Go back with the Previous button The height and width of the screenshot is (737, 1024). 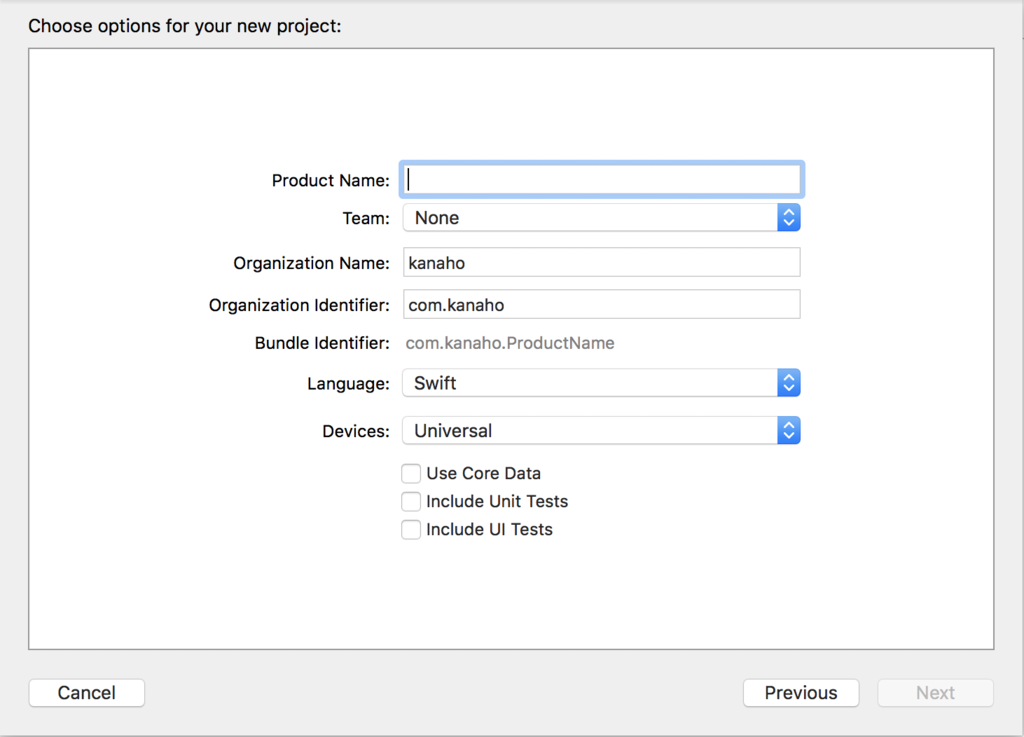[x=801, y=693]
